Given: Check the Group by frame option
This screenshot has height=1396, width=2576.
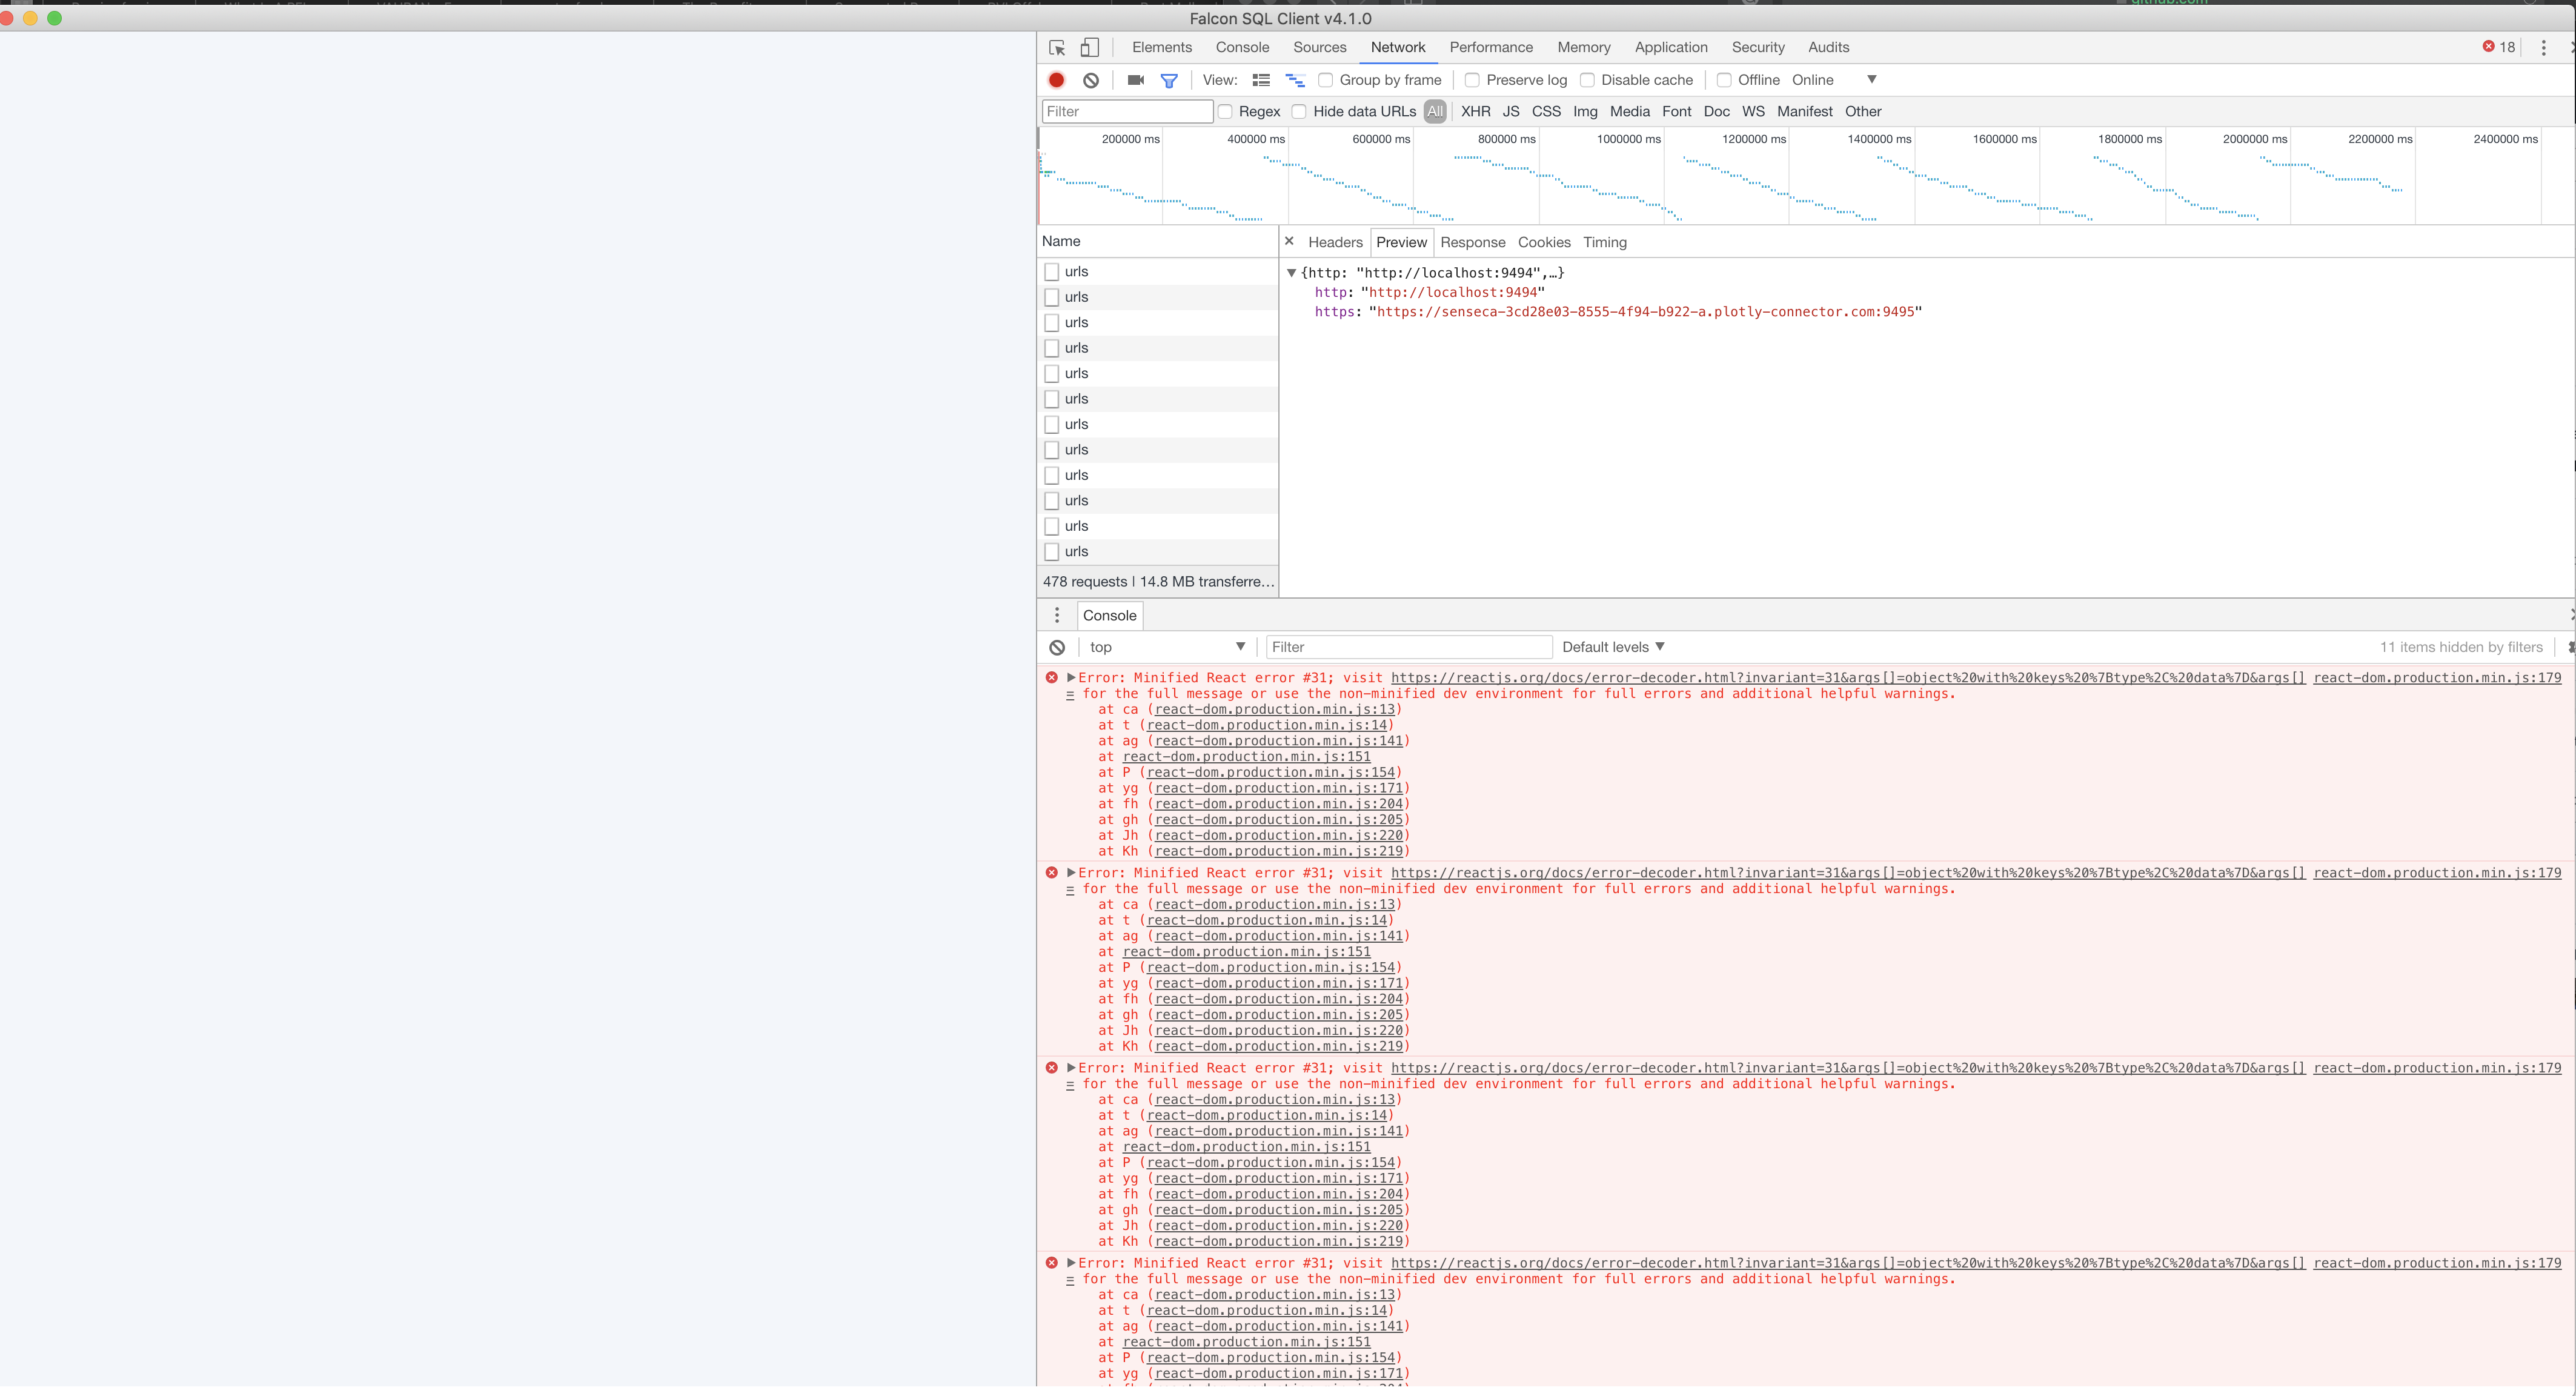Looking at the screenshot, I should click(x=1325, y=80).
